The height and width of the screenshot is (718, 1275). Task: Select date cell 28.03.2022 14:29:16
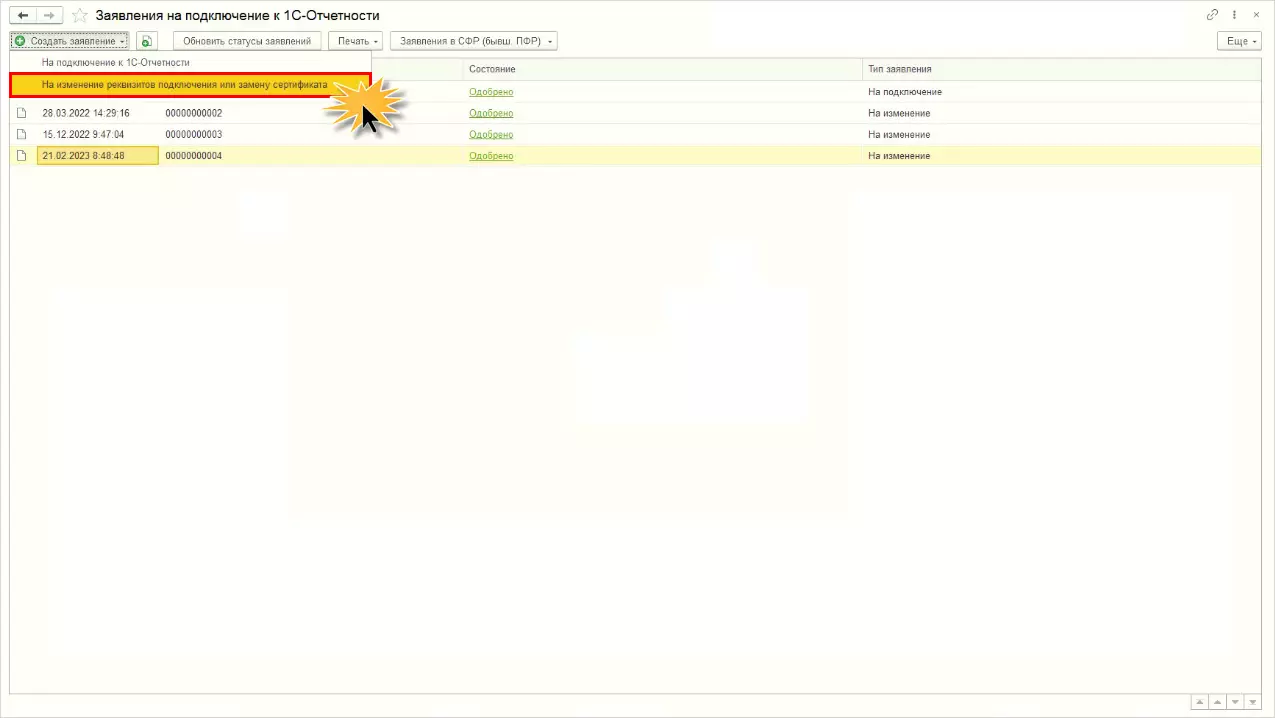point(98,113)
